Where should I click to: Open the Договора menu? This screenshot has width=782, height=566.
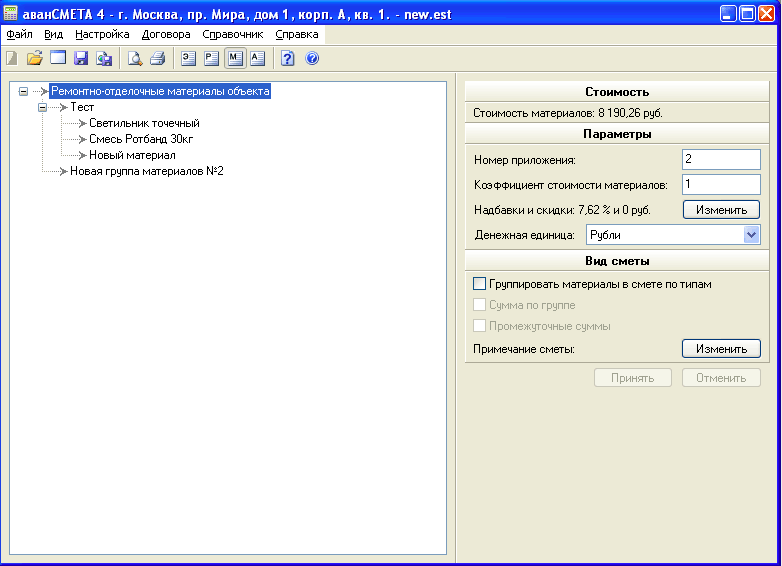[166, 34]
